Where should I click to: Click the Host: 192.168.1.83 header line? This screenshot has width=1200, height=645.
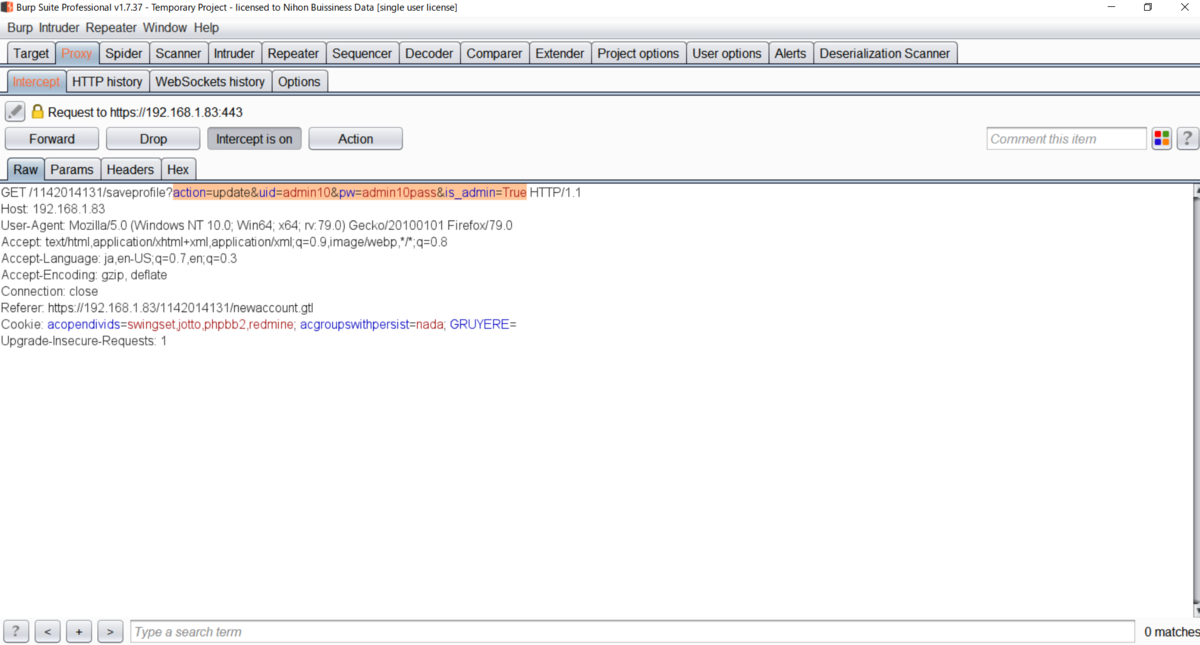point(53,209)
